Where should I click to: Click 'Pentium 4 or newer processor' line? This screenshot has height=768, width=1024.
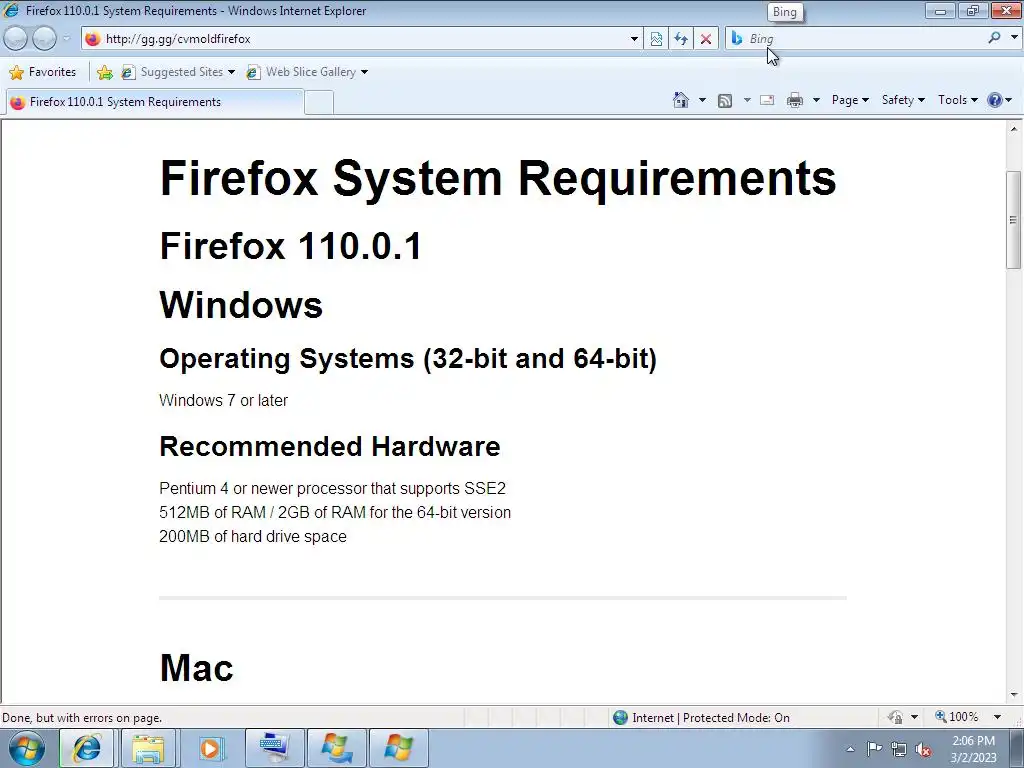tap(332, 488)
